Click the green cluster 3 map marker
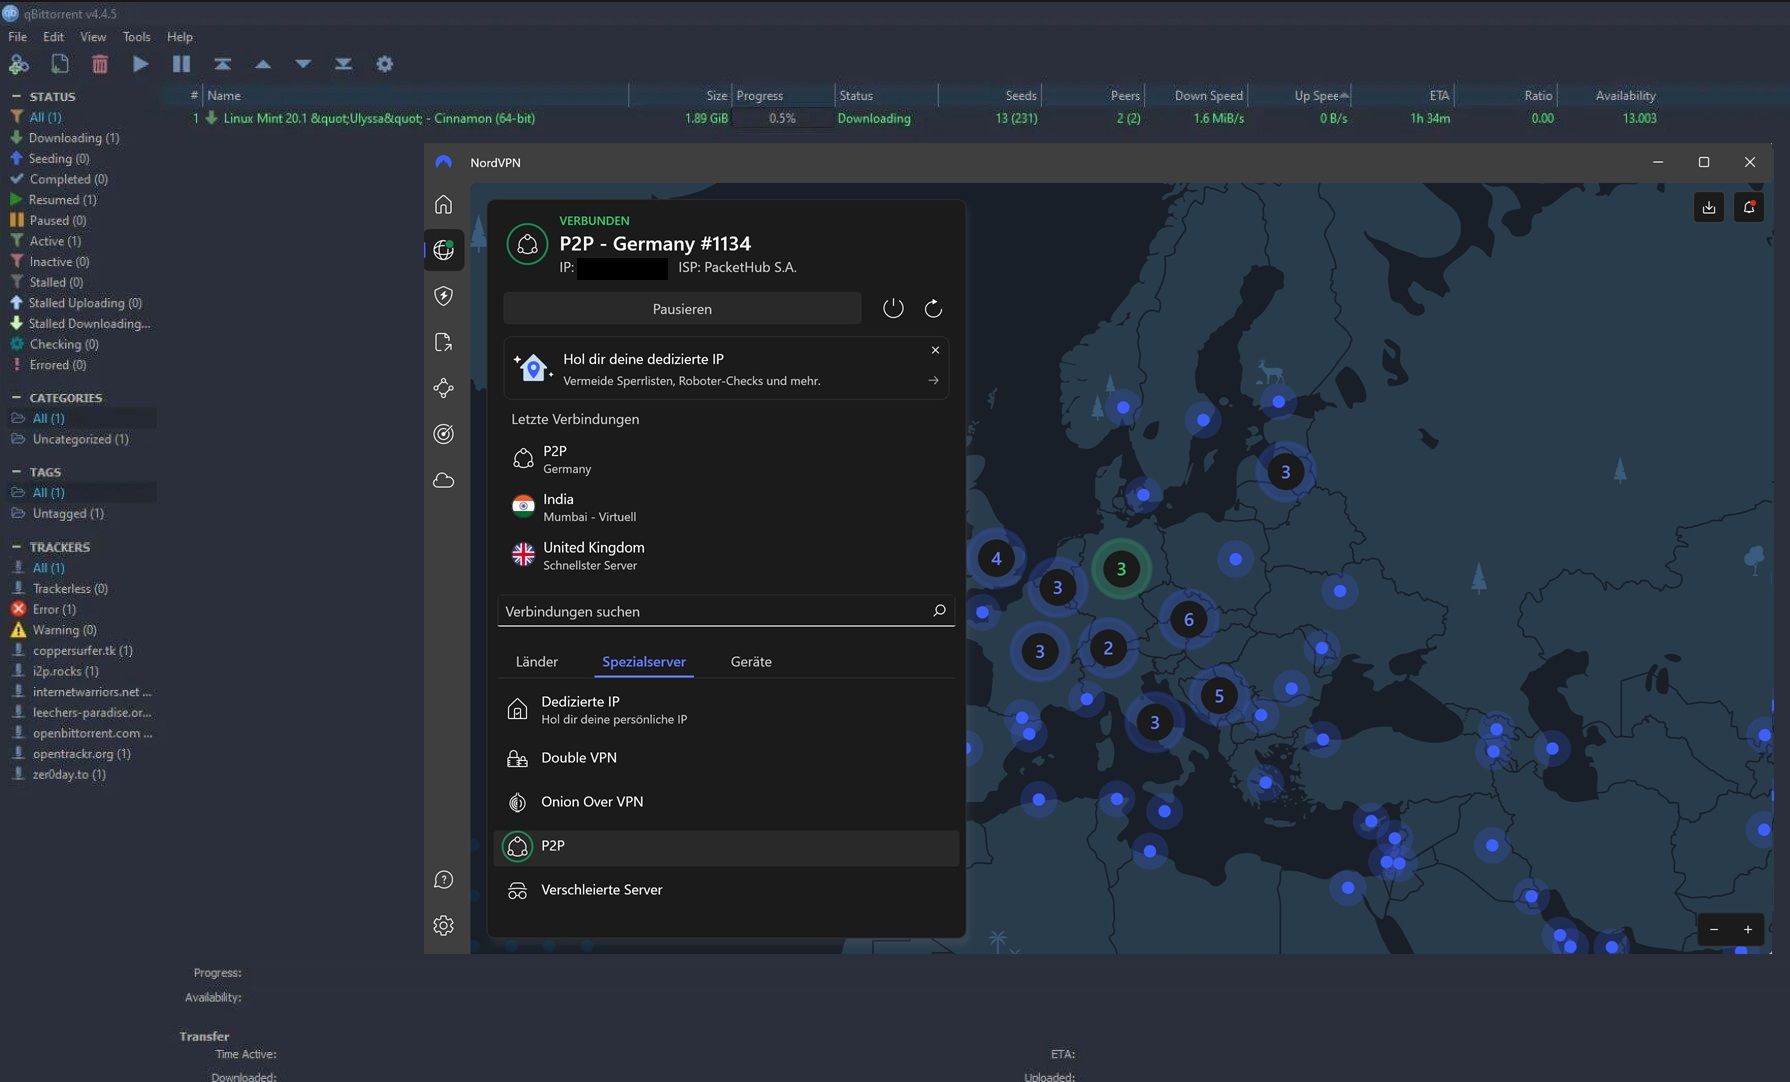 click(1121, 569)
